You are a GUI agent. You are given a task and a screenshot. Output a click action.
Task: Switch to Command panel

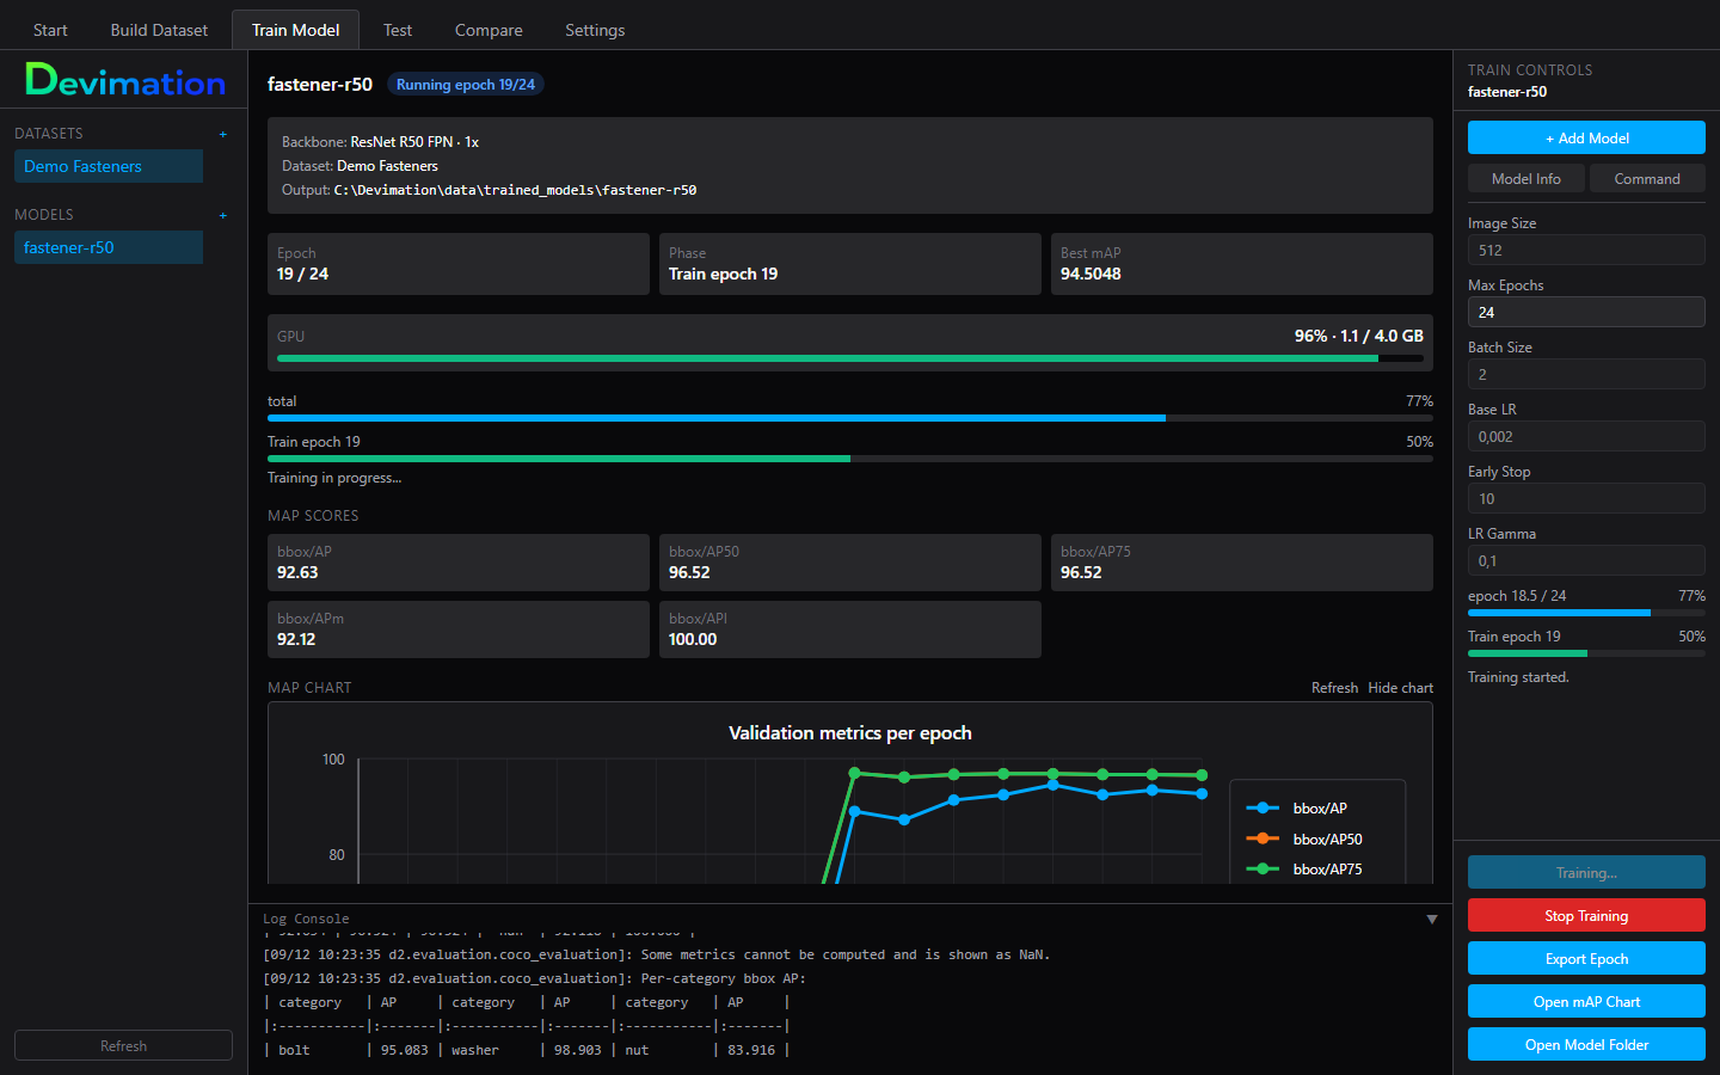click(x=1646, y=179)
